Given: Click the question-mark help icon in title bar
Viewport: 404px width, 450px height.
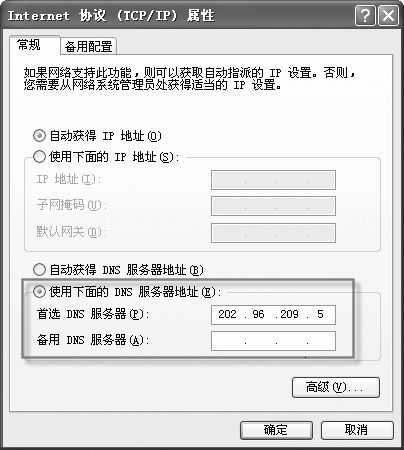Looking at the screenshot, I should pyautogui.click(x=366, y=15).
